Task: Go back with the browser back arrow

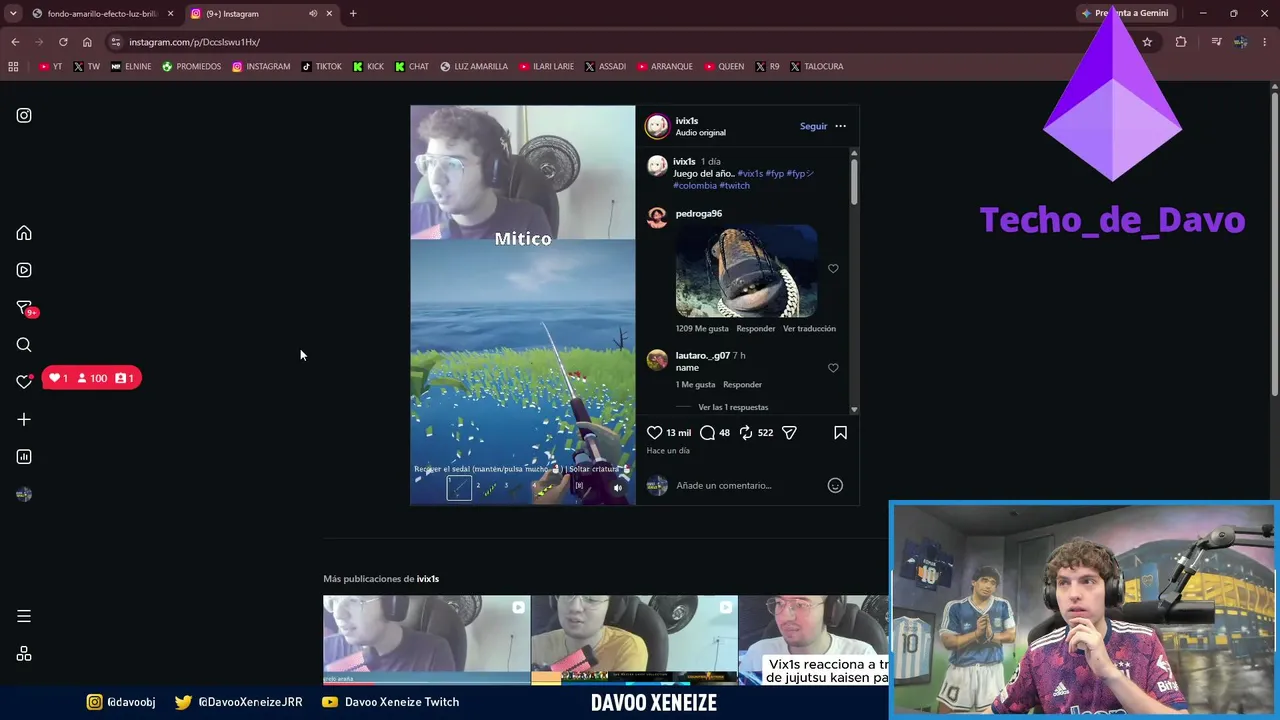Action: point(15,42)
